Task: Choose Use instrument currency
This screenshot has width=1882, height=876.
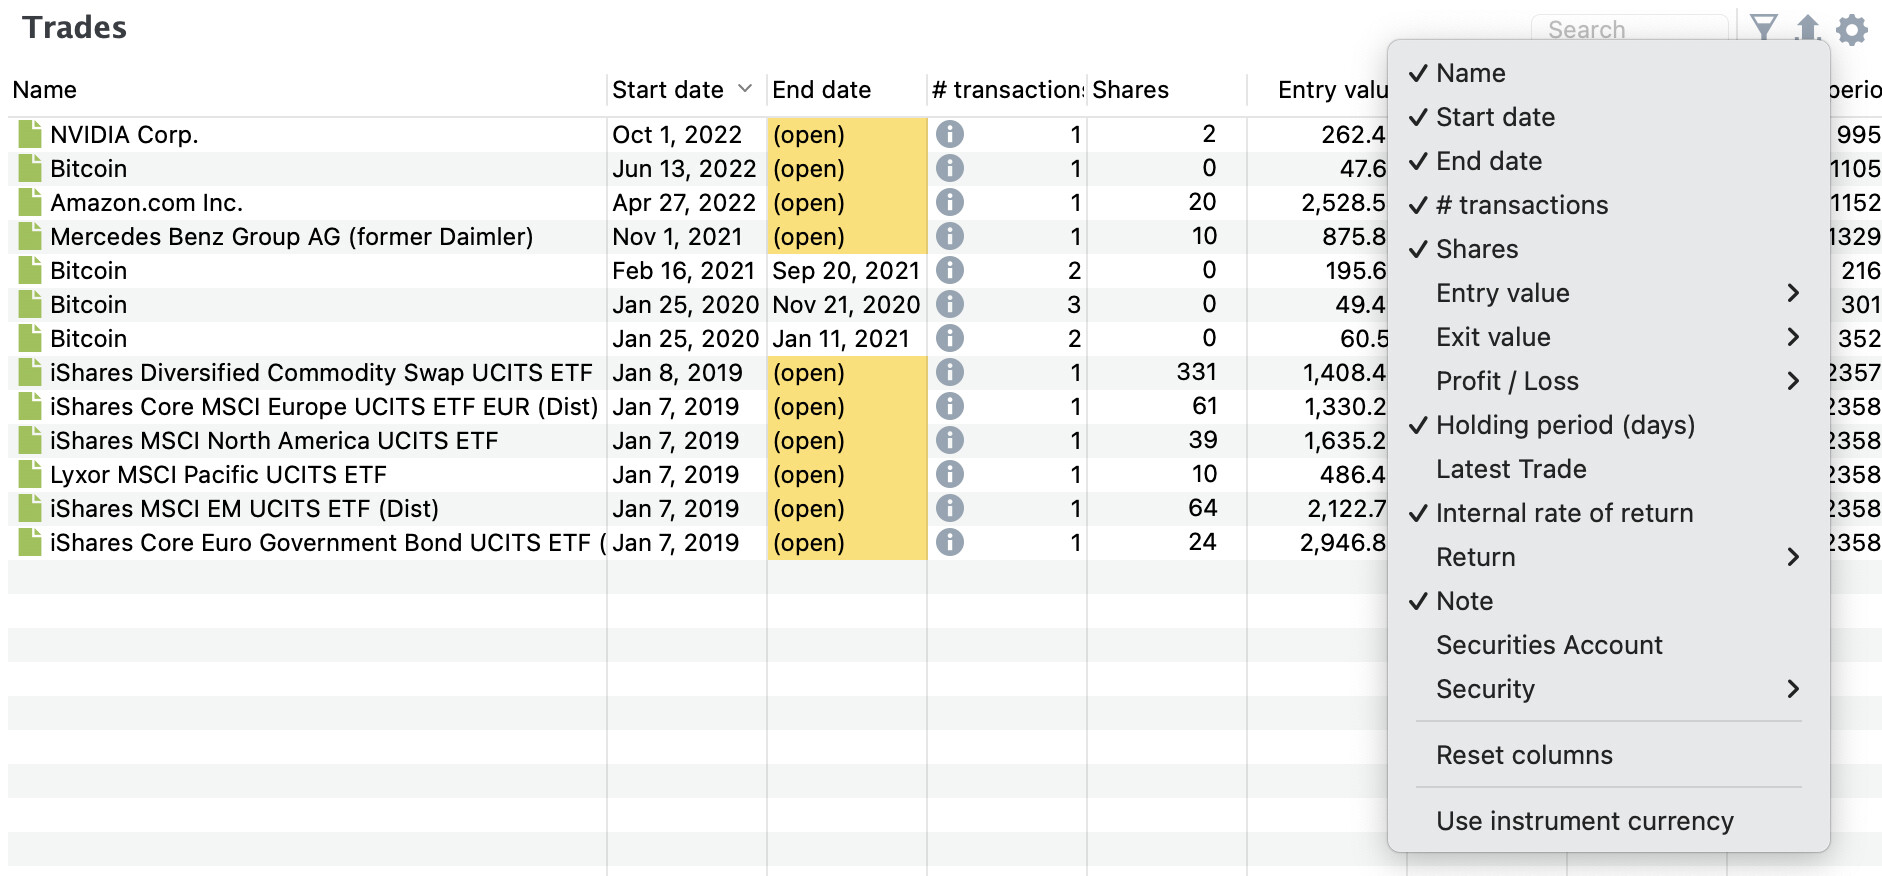Action: coord(1608,821)
